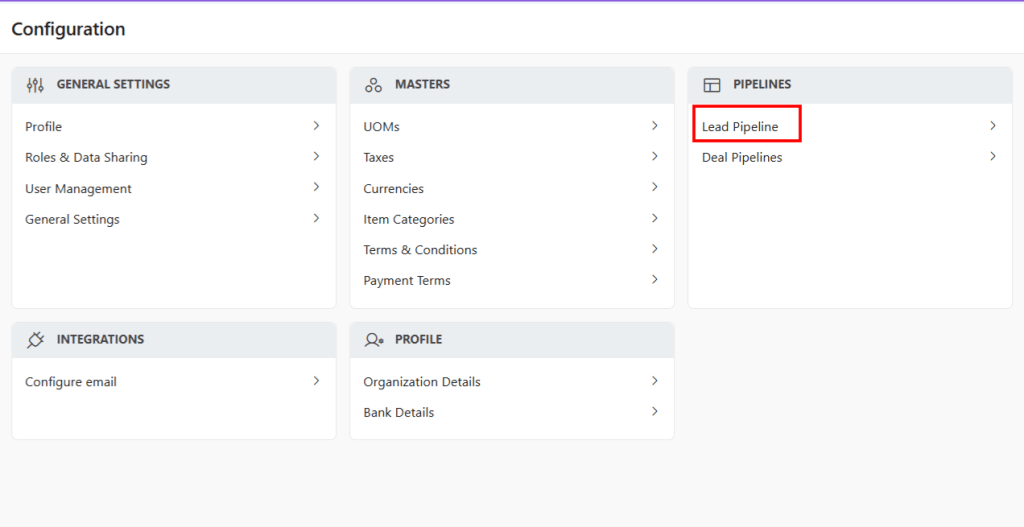
Task: Click the General Settings sliders icon
Action: click(x=36, y=85)
